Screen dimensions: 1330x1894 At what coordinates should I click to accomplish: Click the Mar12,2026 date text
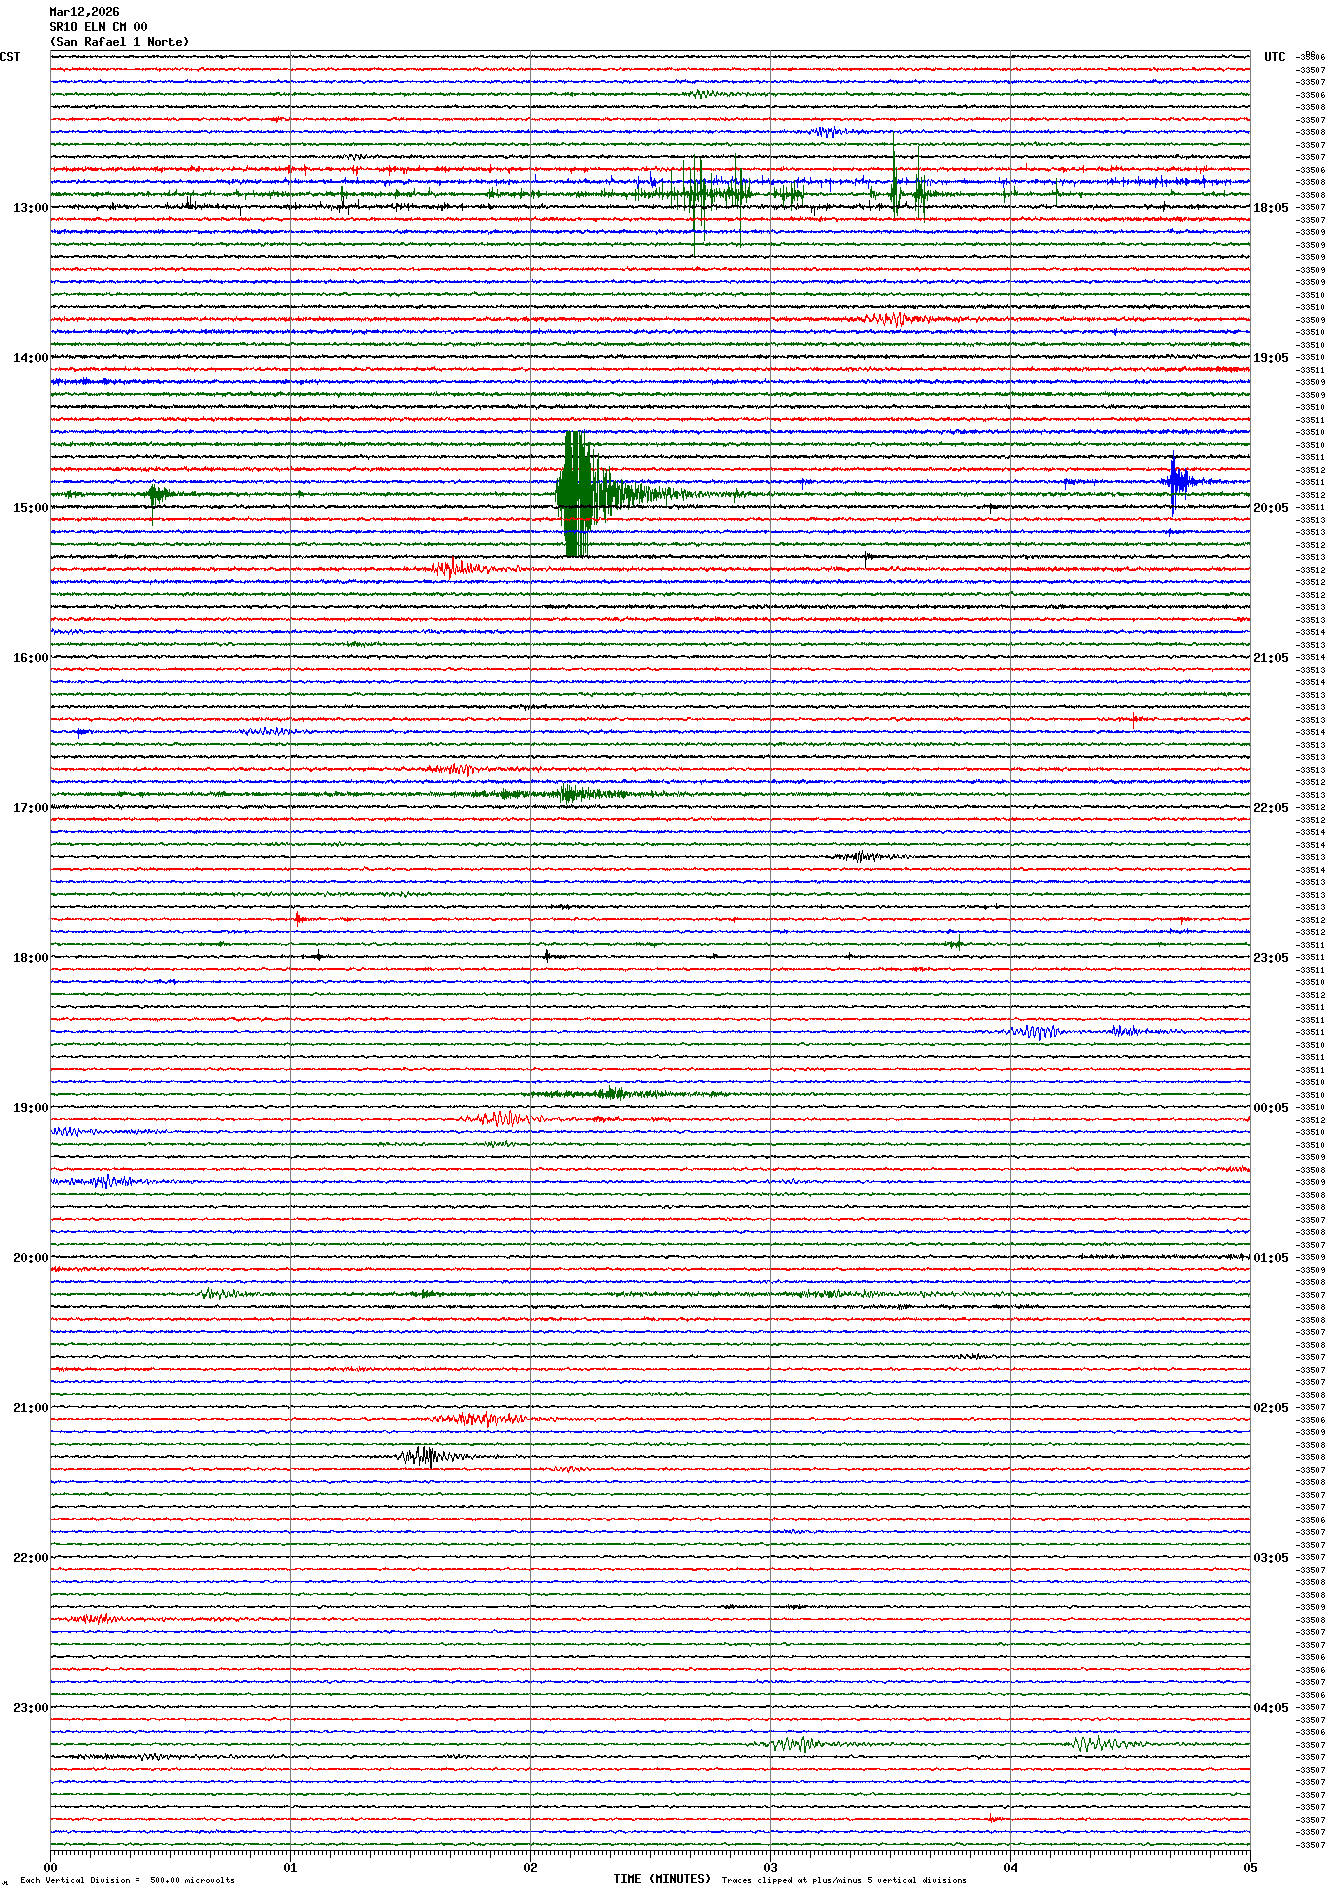[x=84, y=12]
